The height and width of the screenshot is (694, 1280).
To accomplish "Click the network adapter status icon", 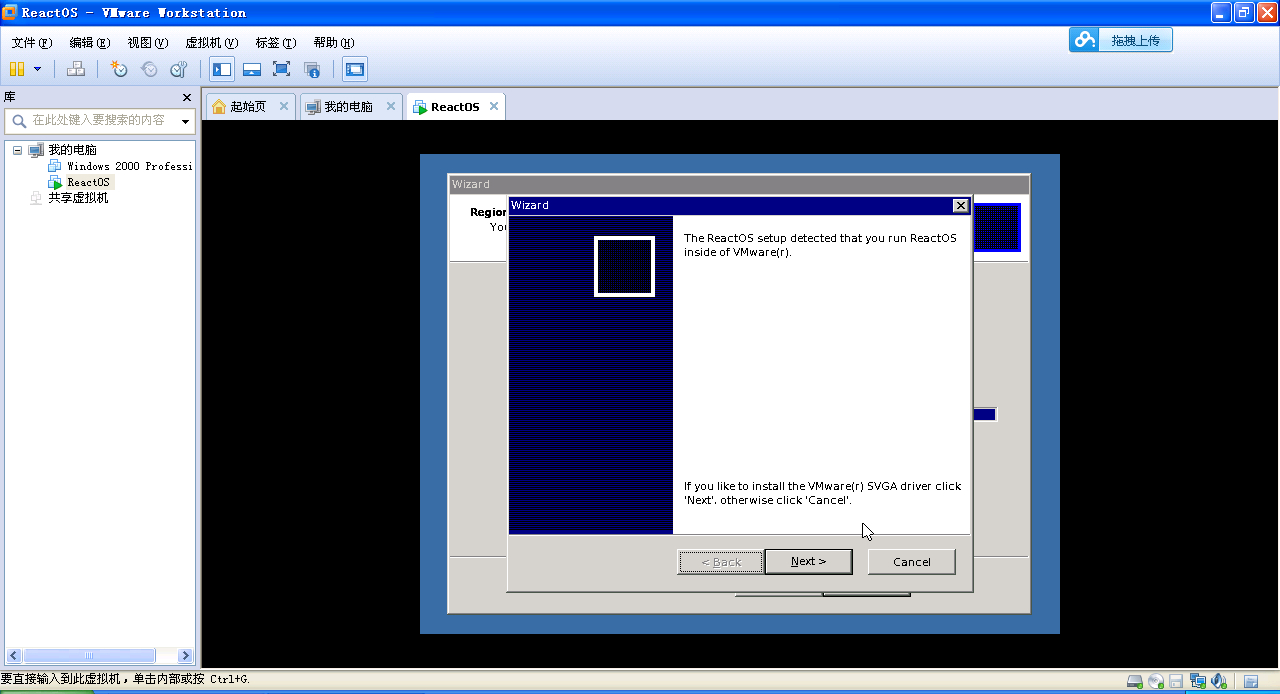I will click(1198, 681).
